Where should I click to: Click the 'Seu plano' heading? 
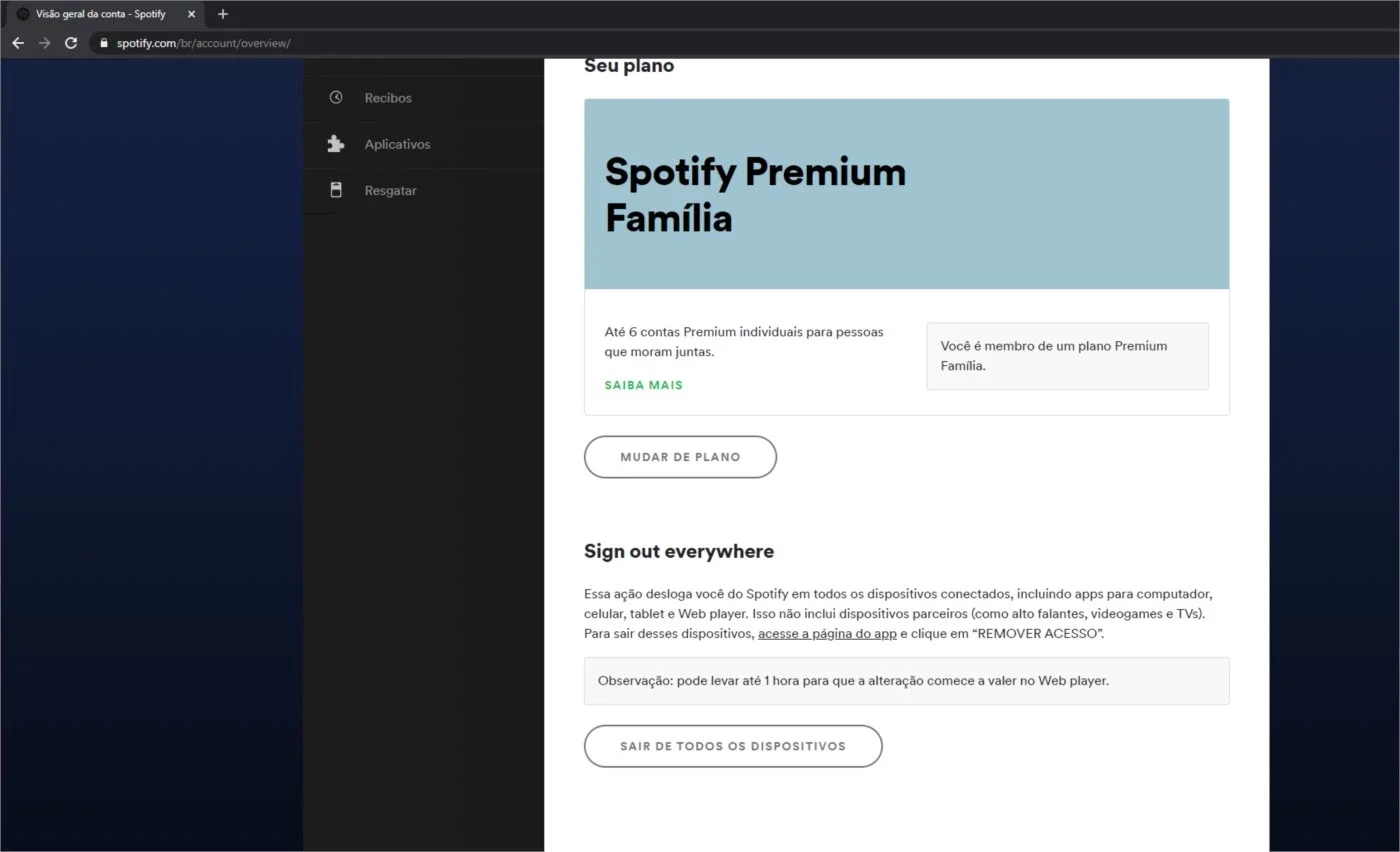629,66
